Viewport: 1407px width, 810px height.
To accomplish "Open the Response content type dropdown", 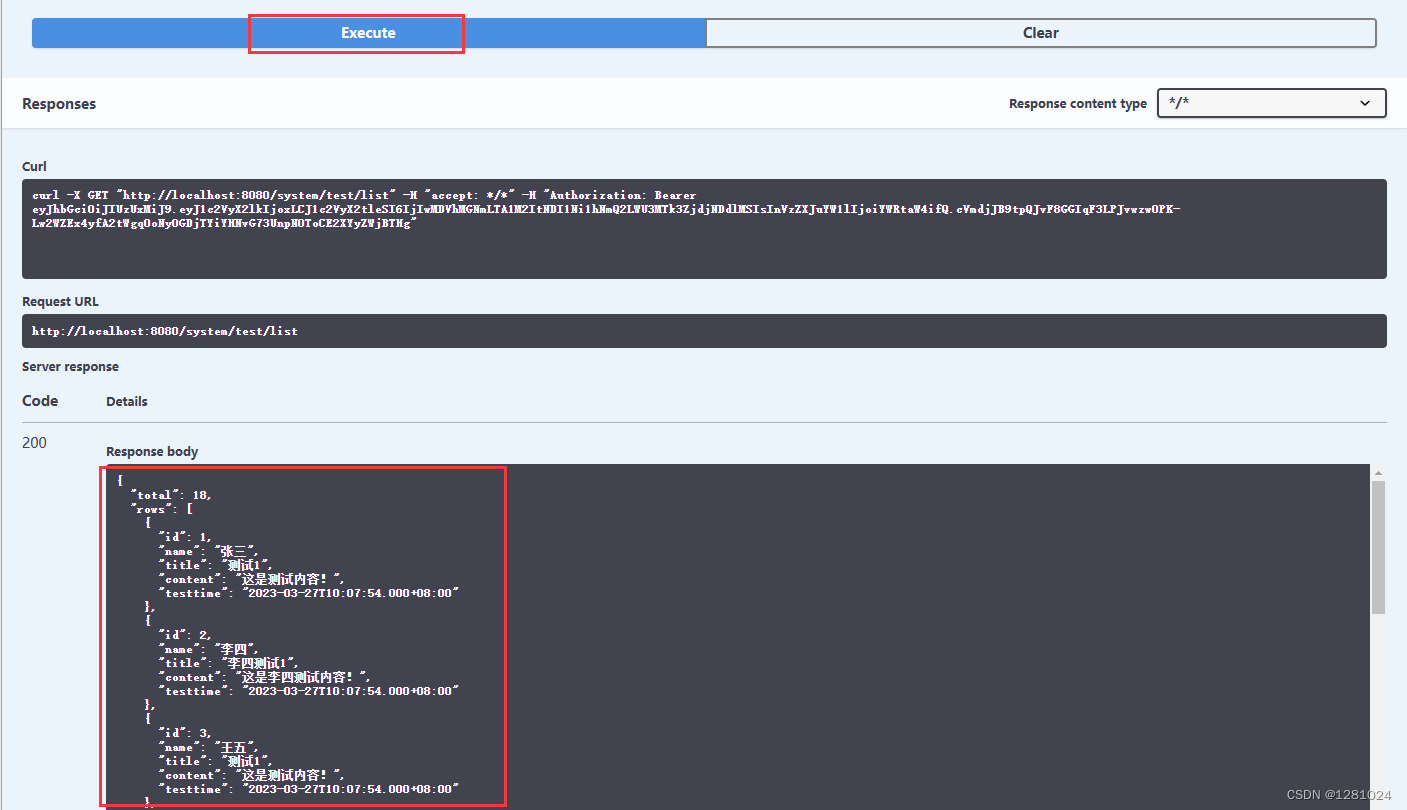I will pos(1271,103).
